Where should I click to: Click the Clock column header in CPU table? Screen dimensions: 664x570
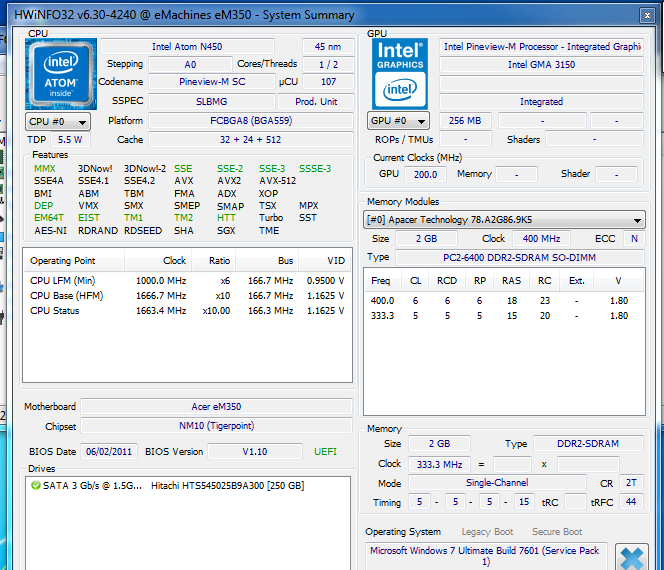click(158, 260)
